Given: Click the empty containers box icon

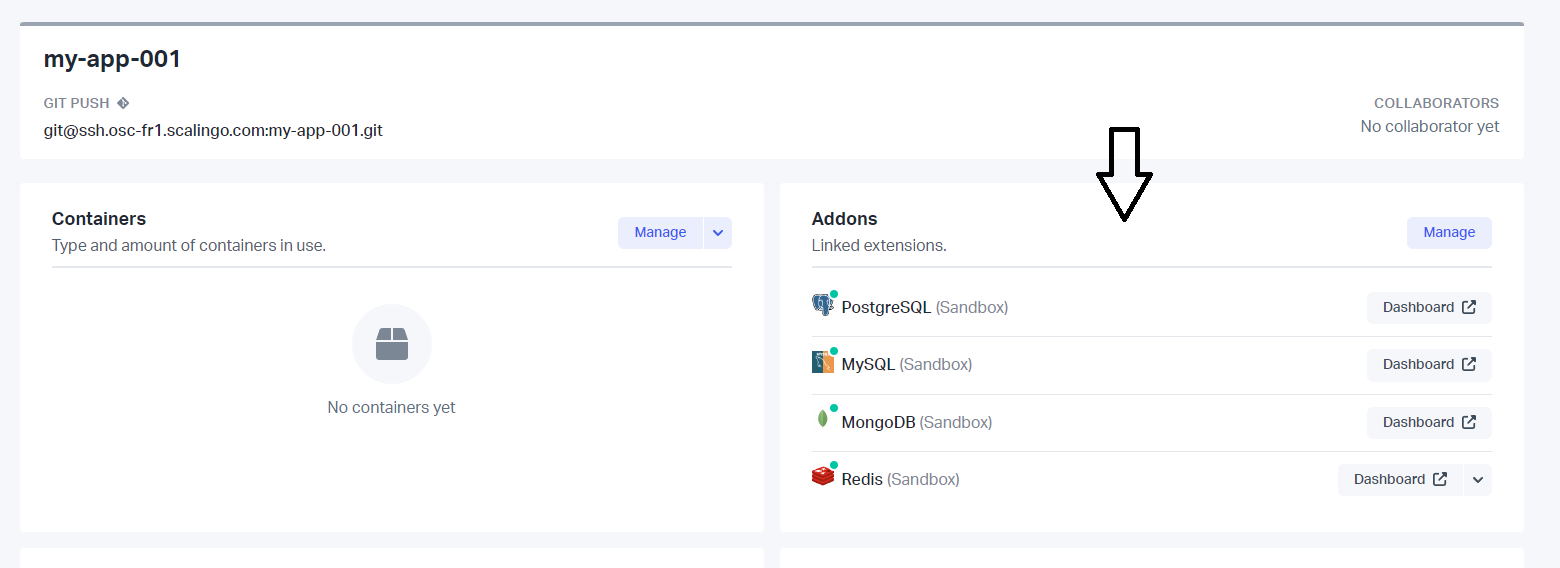Looking at the screenshot, I should click(x=392, y=344).
